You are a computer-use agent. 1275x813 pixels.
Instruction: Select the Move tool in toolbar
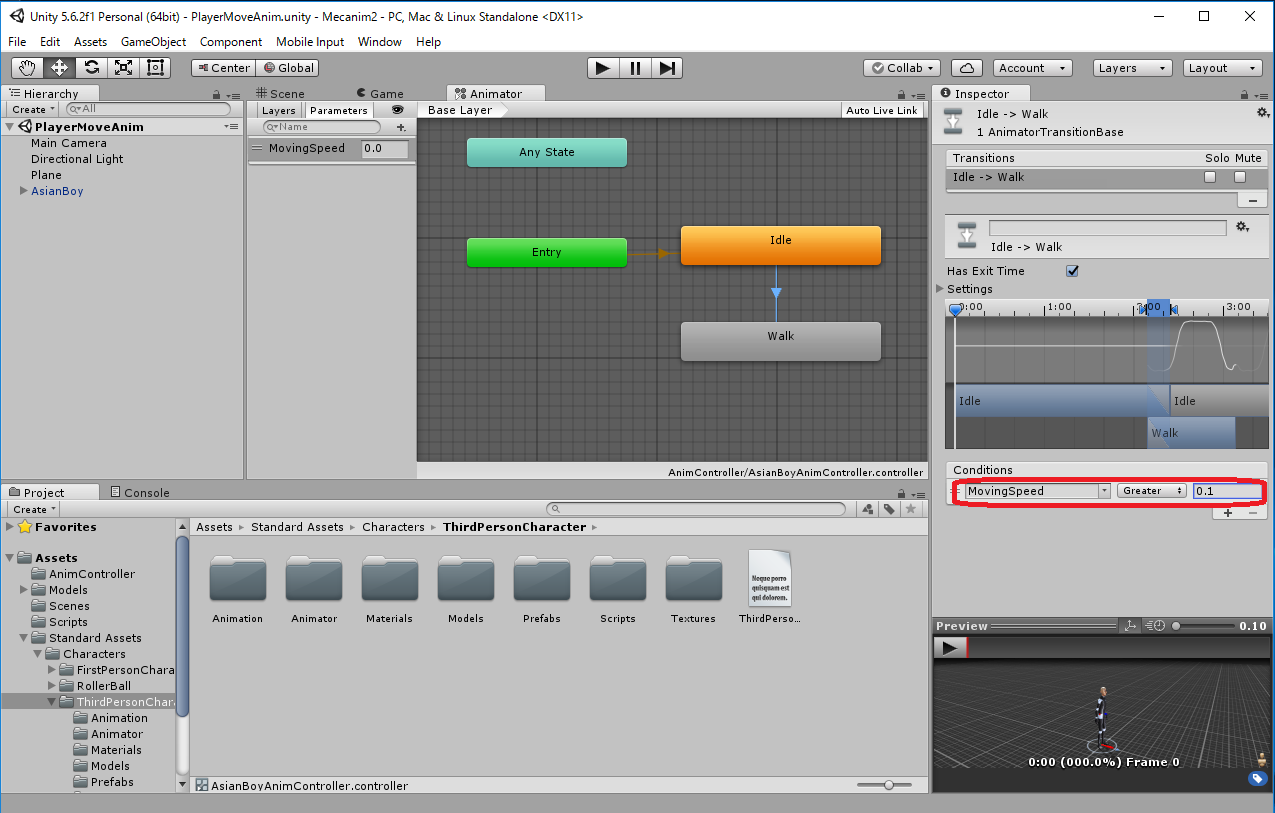click(59, 68)
